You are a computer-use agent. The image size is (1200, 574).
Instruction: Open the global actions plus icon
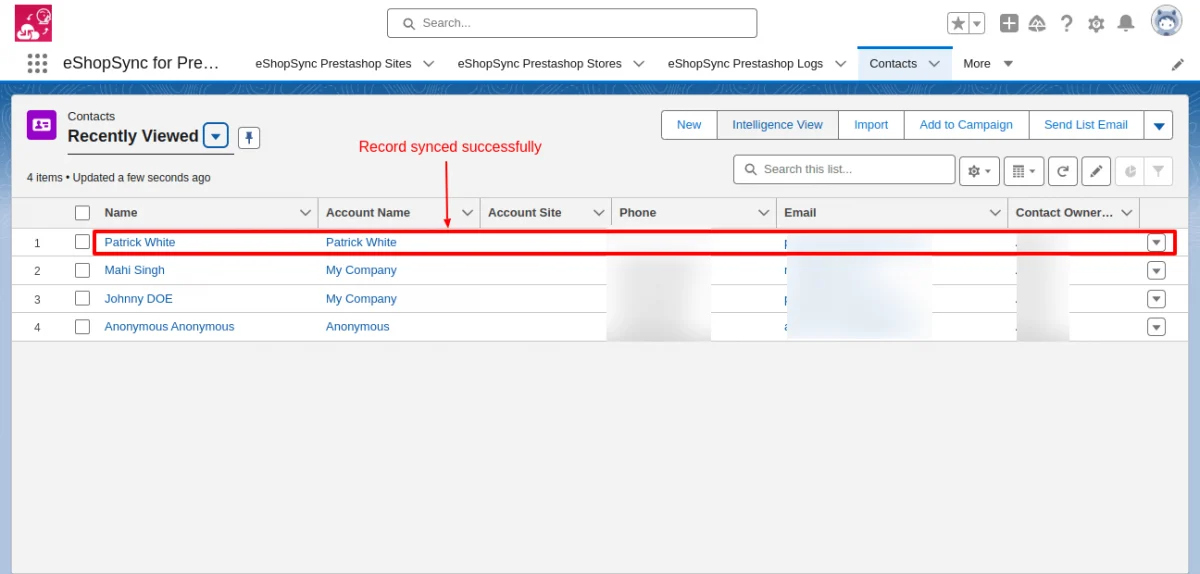point(1009,23)
